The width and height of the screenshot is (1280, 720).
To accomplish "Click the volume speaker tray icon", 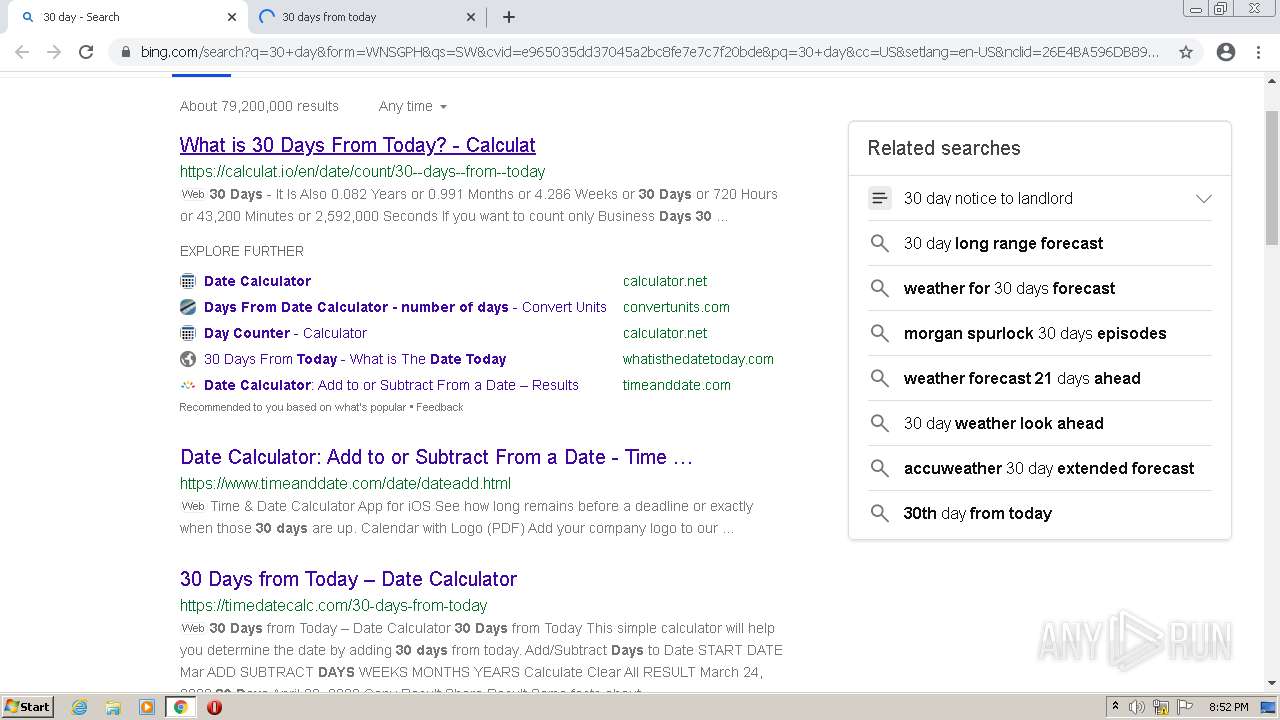I will pos(1137,707).
